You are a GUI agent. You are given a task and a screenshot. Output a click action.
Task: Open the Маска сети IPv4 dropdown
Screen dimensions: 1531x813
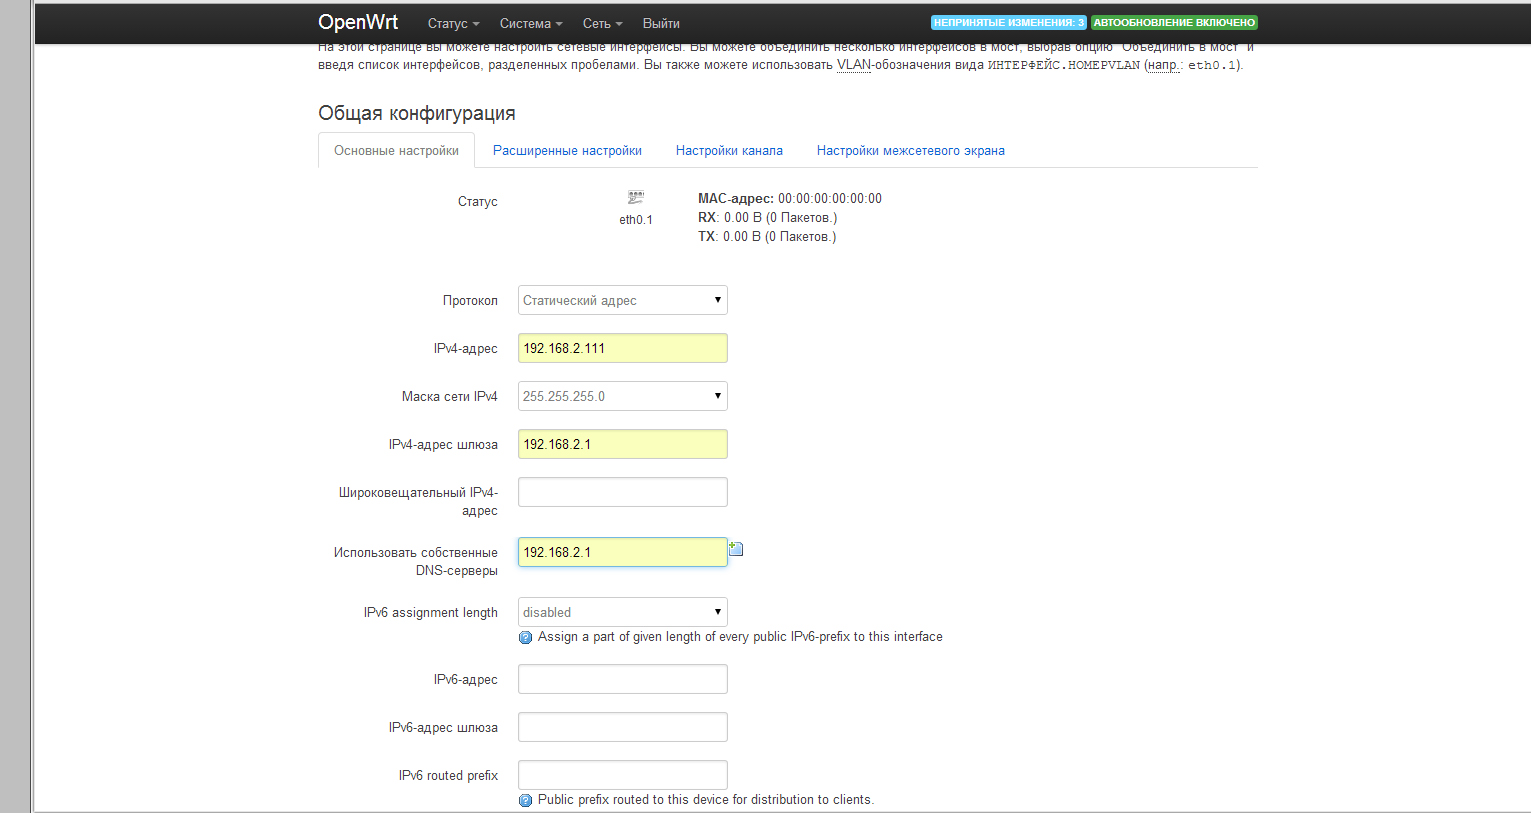[622, 396]
